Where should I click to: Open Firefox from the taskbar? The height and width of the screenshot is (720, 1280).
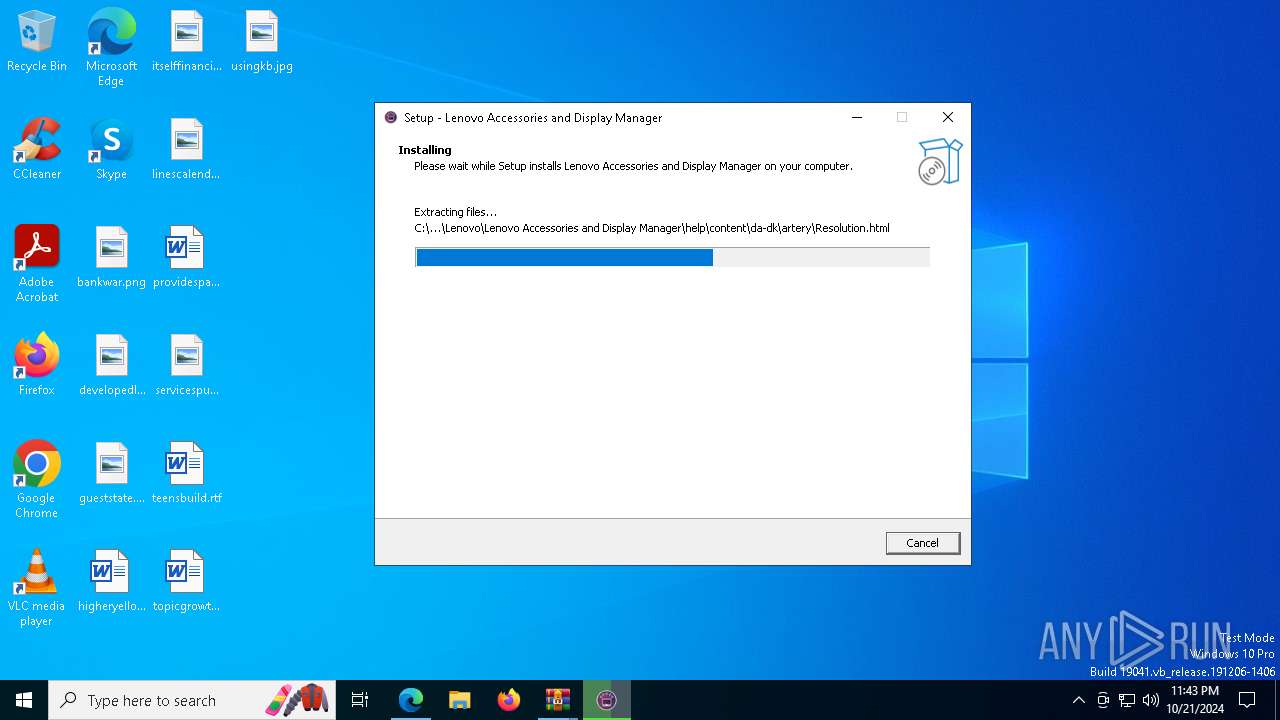click(x=509, y=700)
